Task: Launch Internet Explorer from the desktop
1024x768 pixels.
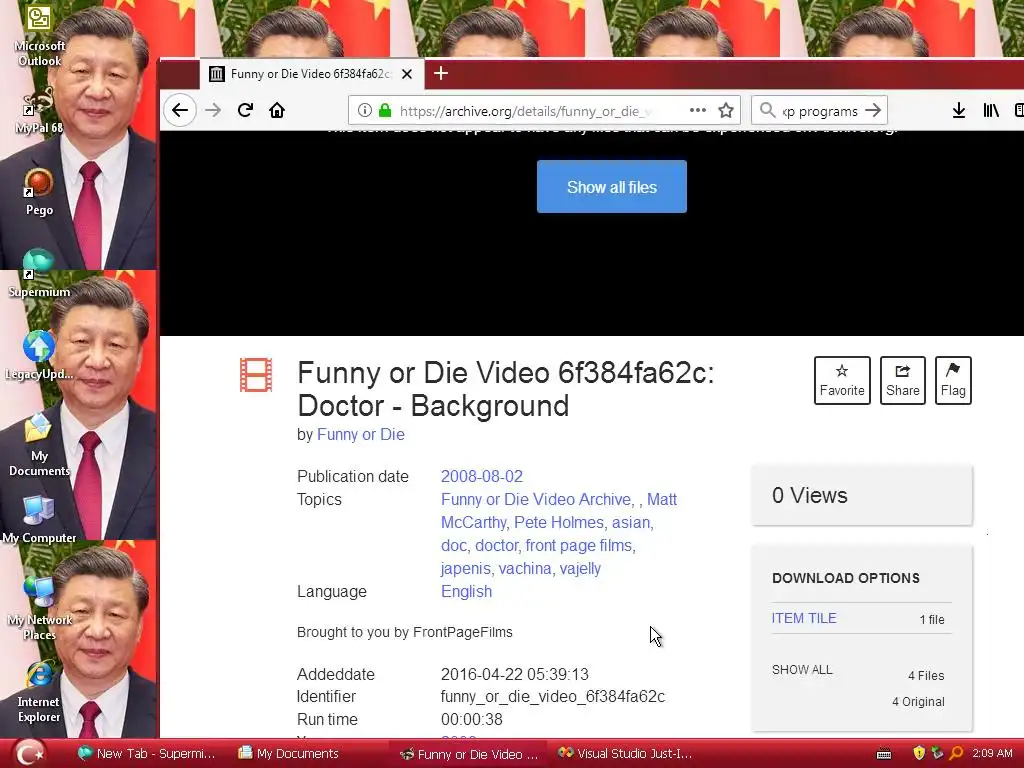Action: (x=39, y=692)
